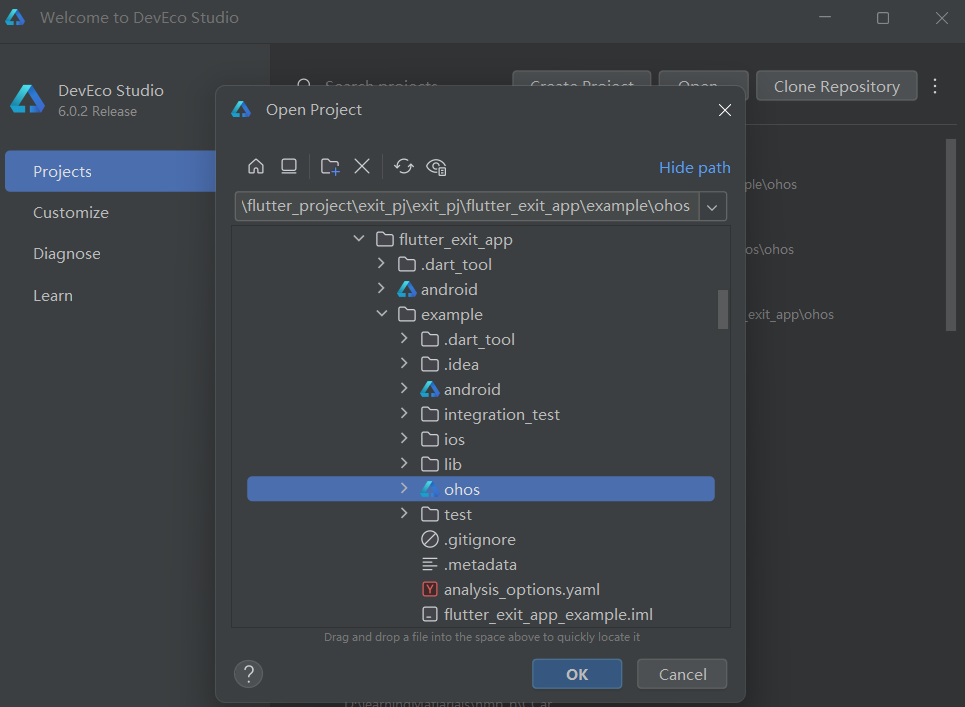Screen dimensions: 965x707
Task: Click the Desktop directory toolbar icon
Action: [289, 166]
